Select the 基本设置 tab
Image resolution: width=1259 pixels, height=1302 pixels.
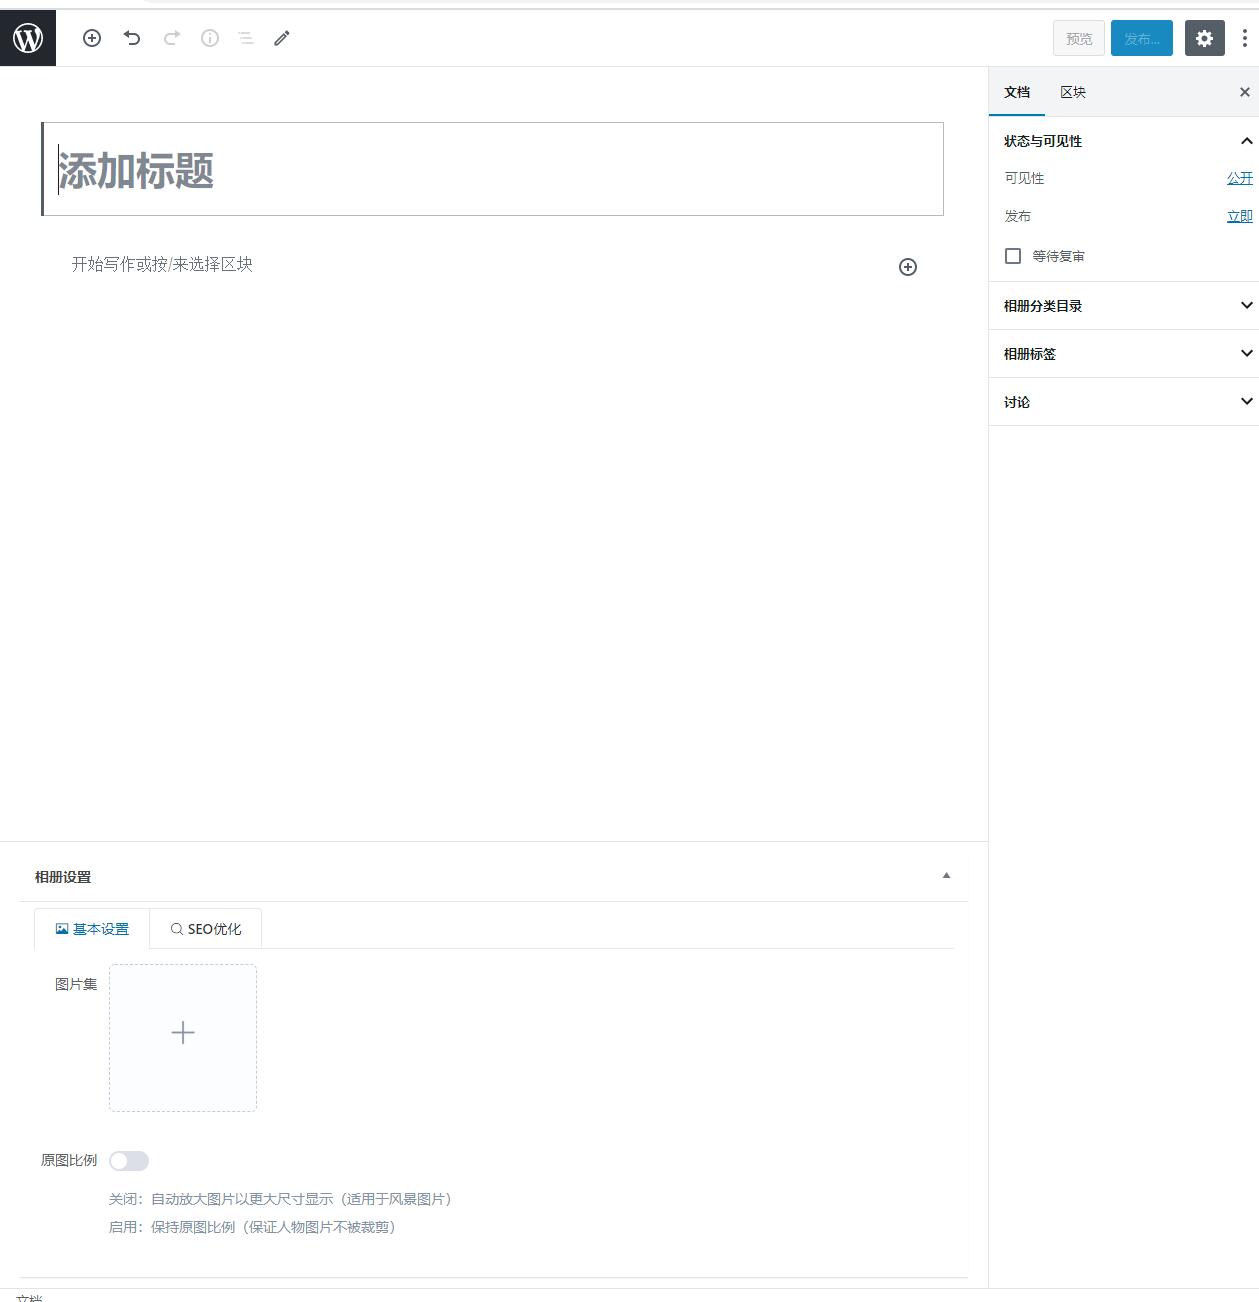(x=92, y=929)
